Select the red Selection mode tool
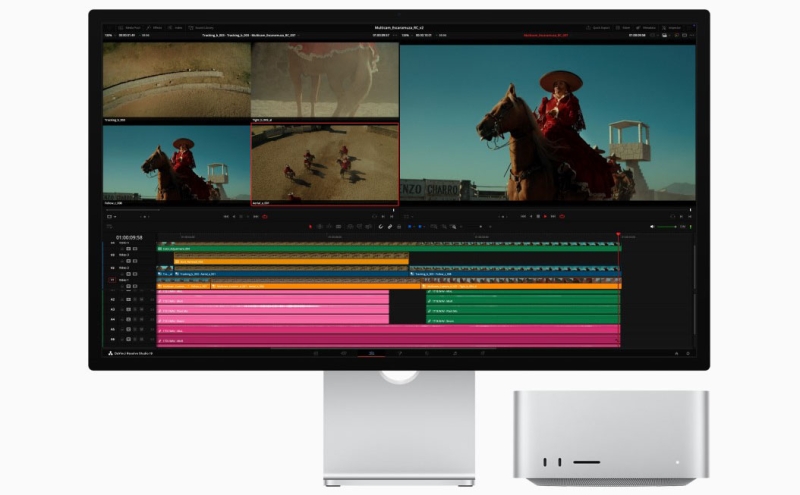Viewport: 800px width, 495px height. (310, 227)
